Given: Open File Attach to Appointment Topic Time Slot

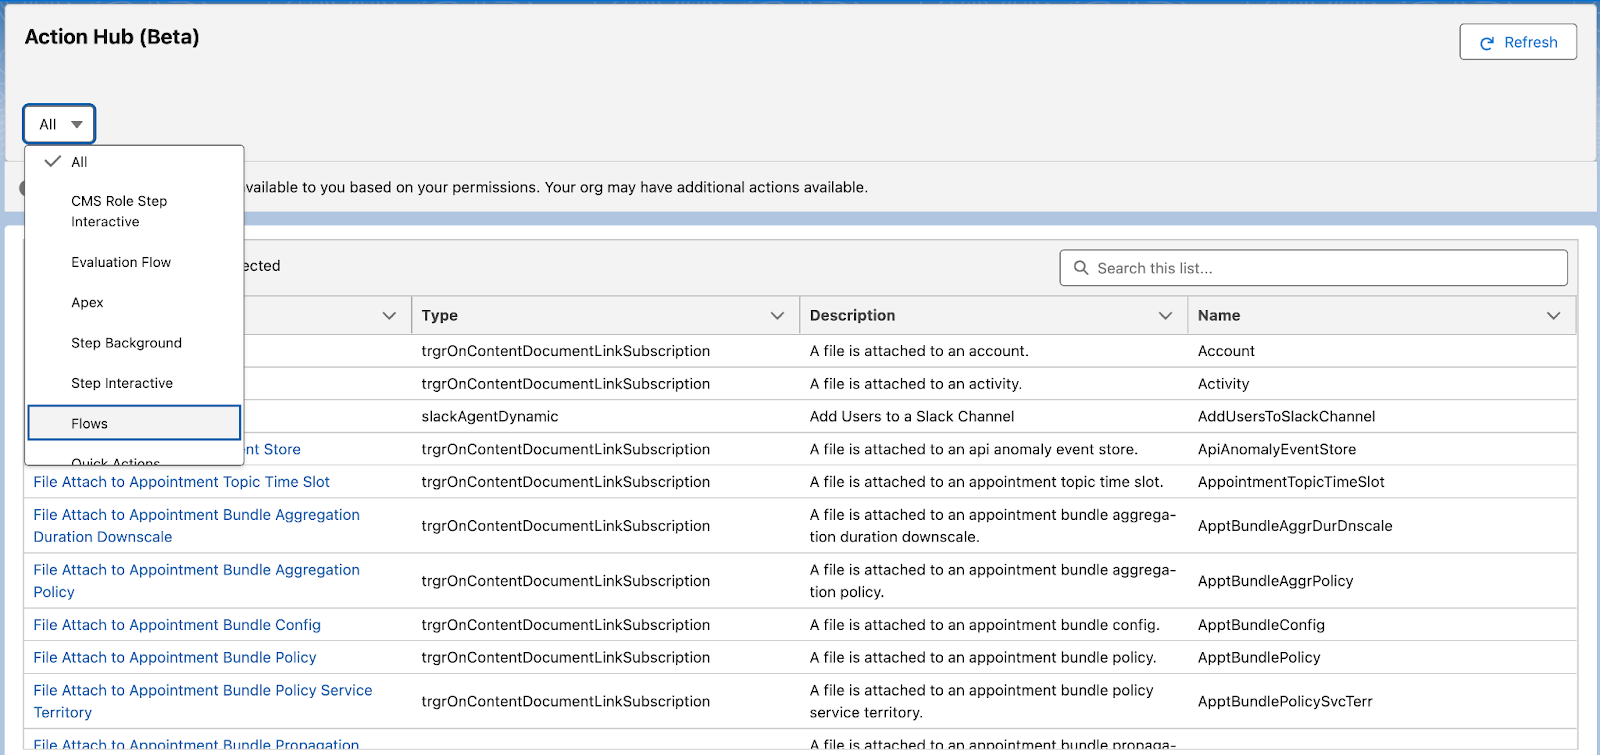Looking at the screenshot, I should click(181, 482).
